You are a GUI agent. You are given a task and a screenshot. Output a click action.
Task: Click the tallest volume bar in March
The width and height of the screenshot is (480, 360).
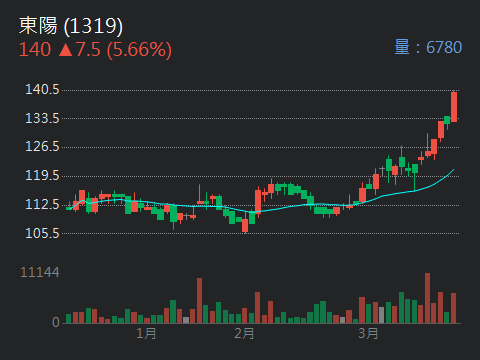click(x=427, y=298)
